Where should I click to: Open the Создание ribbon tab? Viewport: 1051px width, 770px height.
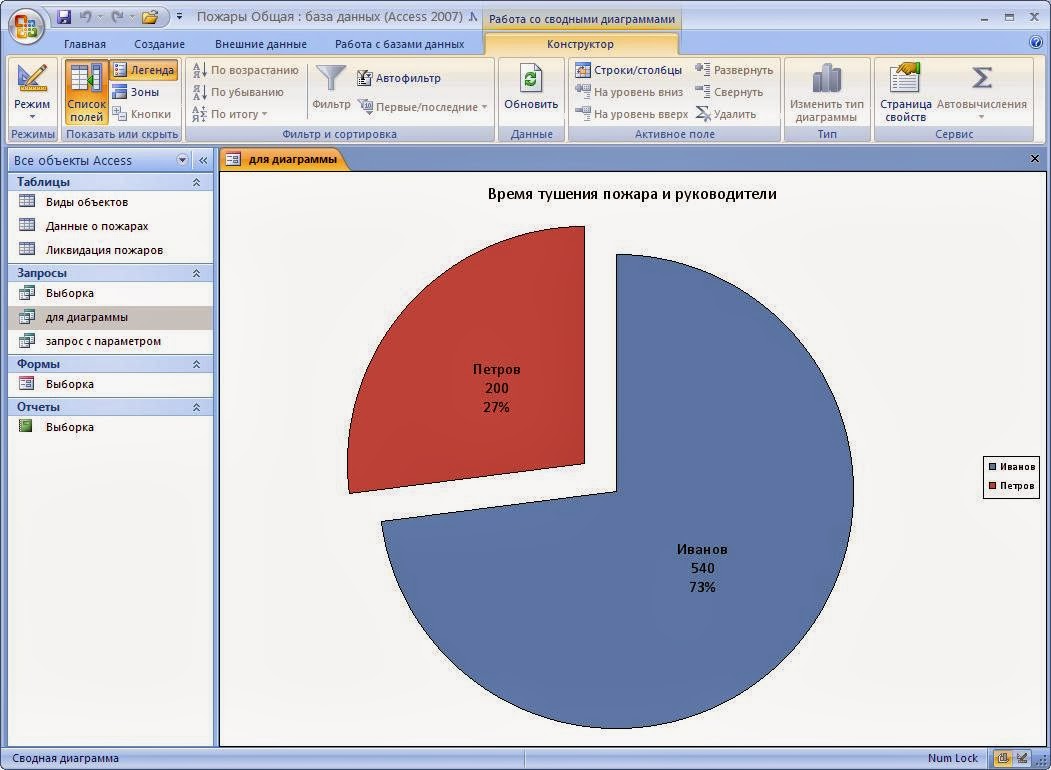pyautogui.click(x=159, y=44)
